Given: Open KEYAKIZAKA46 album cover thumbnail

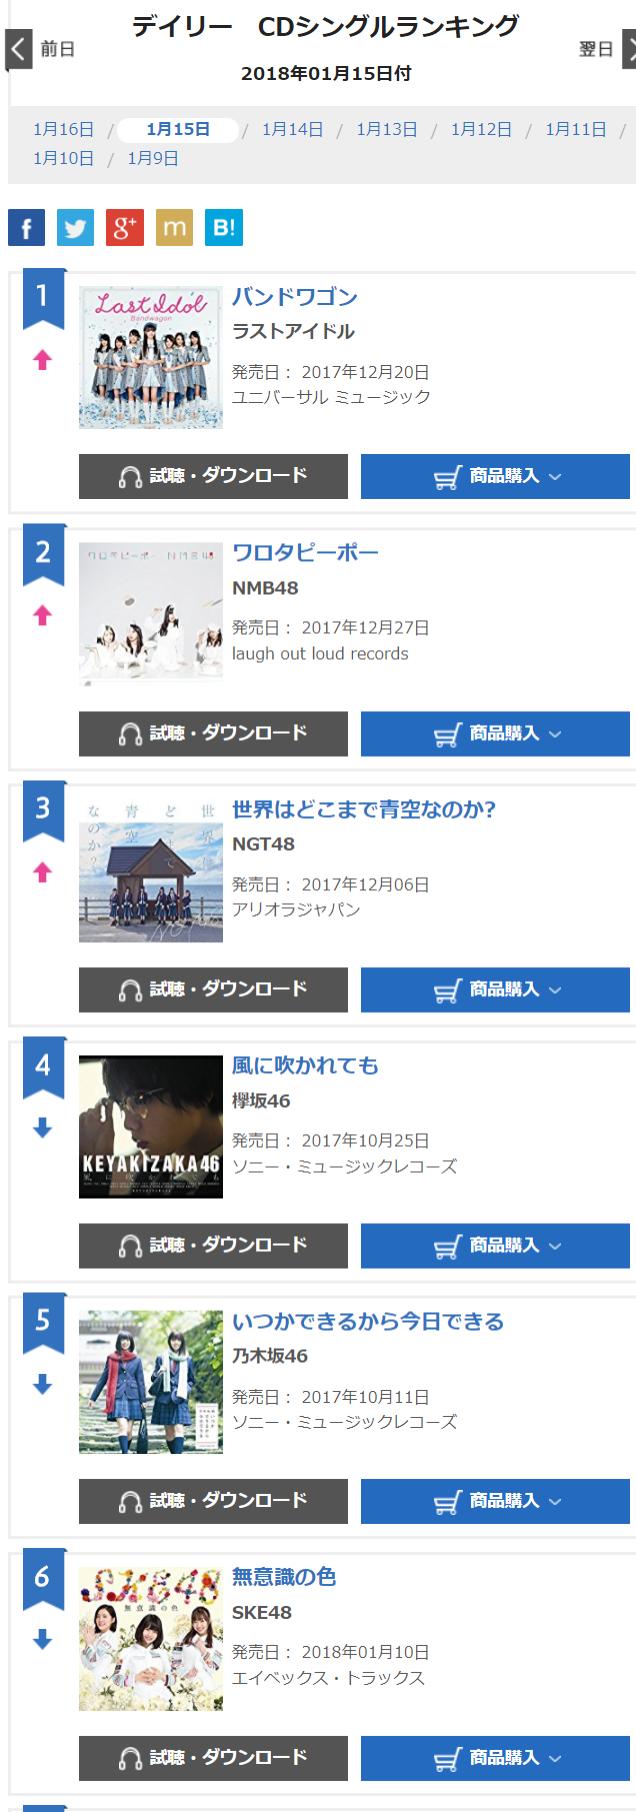Looking at the screenshot, I should click(151, 1127).
